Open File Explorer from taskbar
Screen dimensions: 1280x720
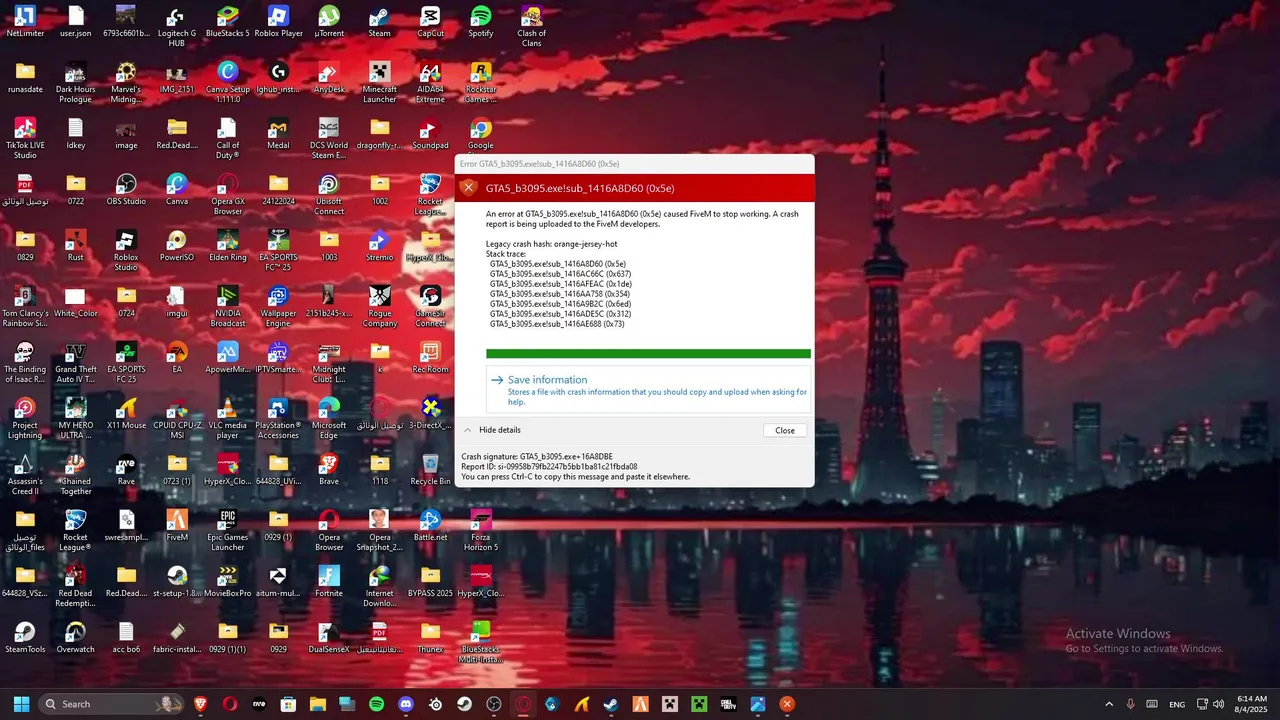(317, 704)
